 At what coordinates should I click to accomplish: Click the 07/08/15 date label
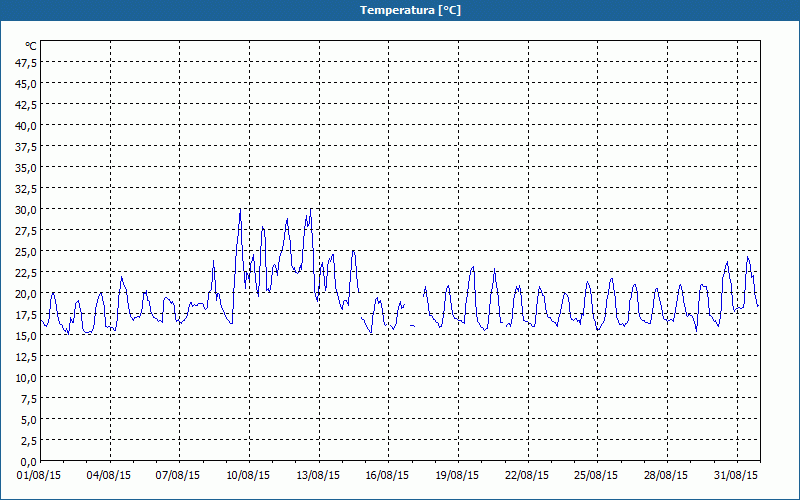[x=178, y=476]
